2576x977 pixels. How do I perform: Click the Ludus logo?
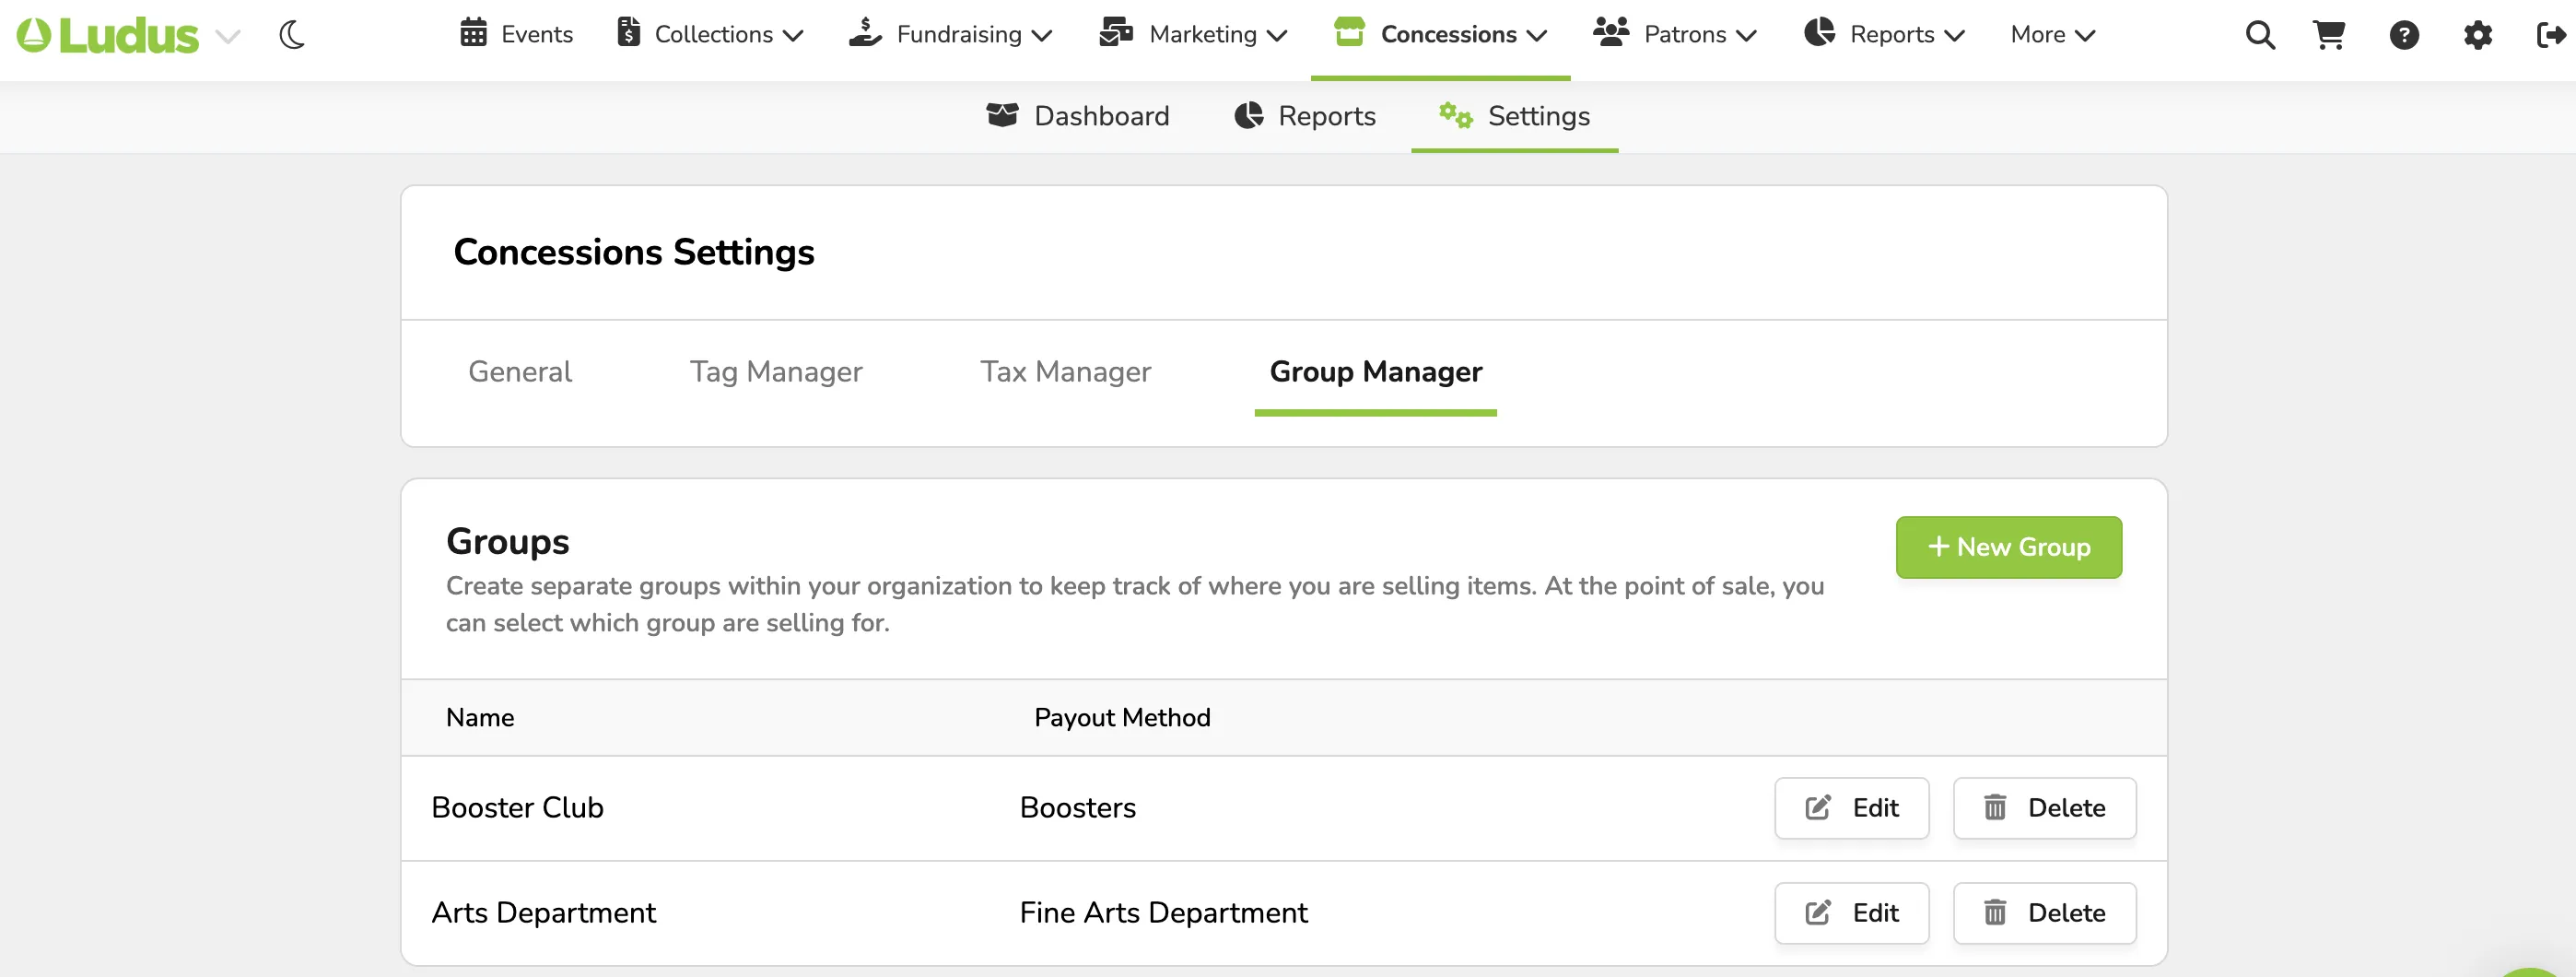(108, 35)
